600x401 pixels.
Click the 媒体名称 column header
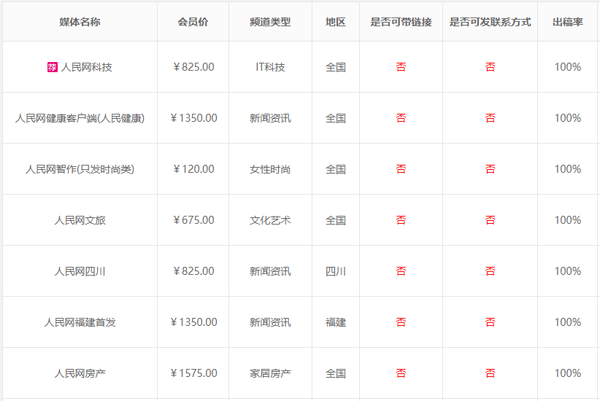tap(79, 21)
